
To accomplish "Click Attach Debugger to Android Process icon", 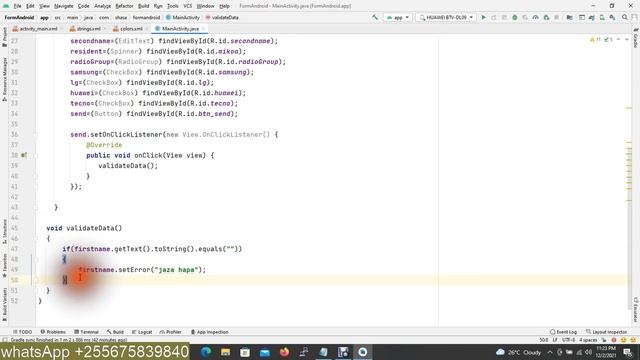I will [546, 18].
